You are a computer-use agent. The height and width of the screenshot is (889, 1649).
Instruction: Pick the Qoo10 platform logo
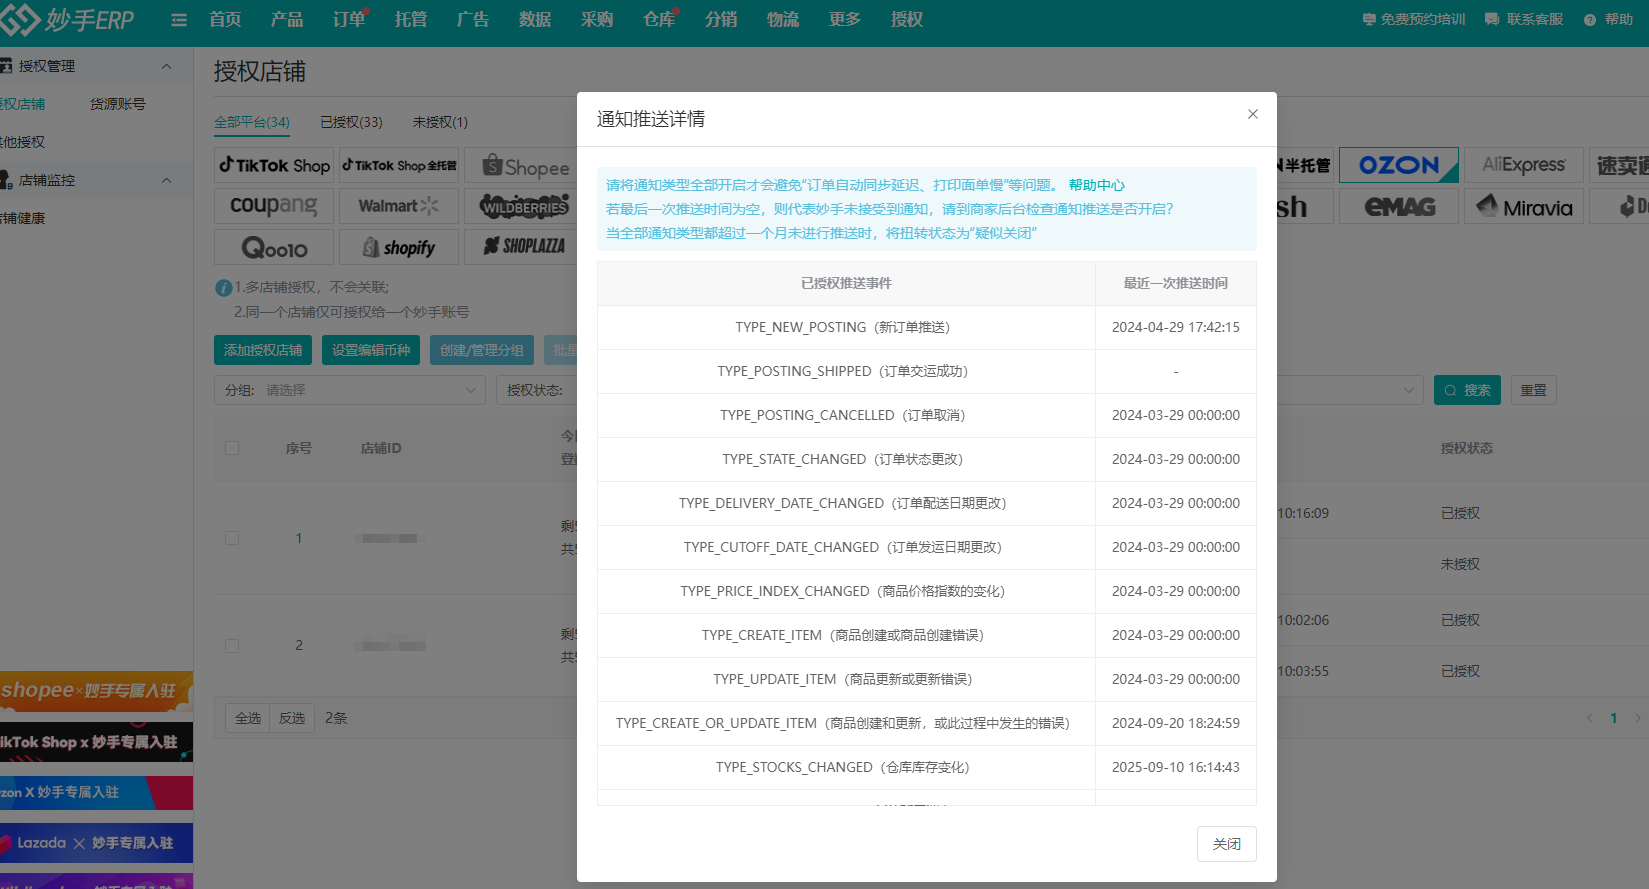[x=274, y=248]
